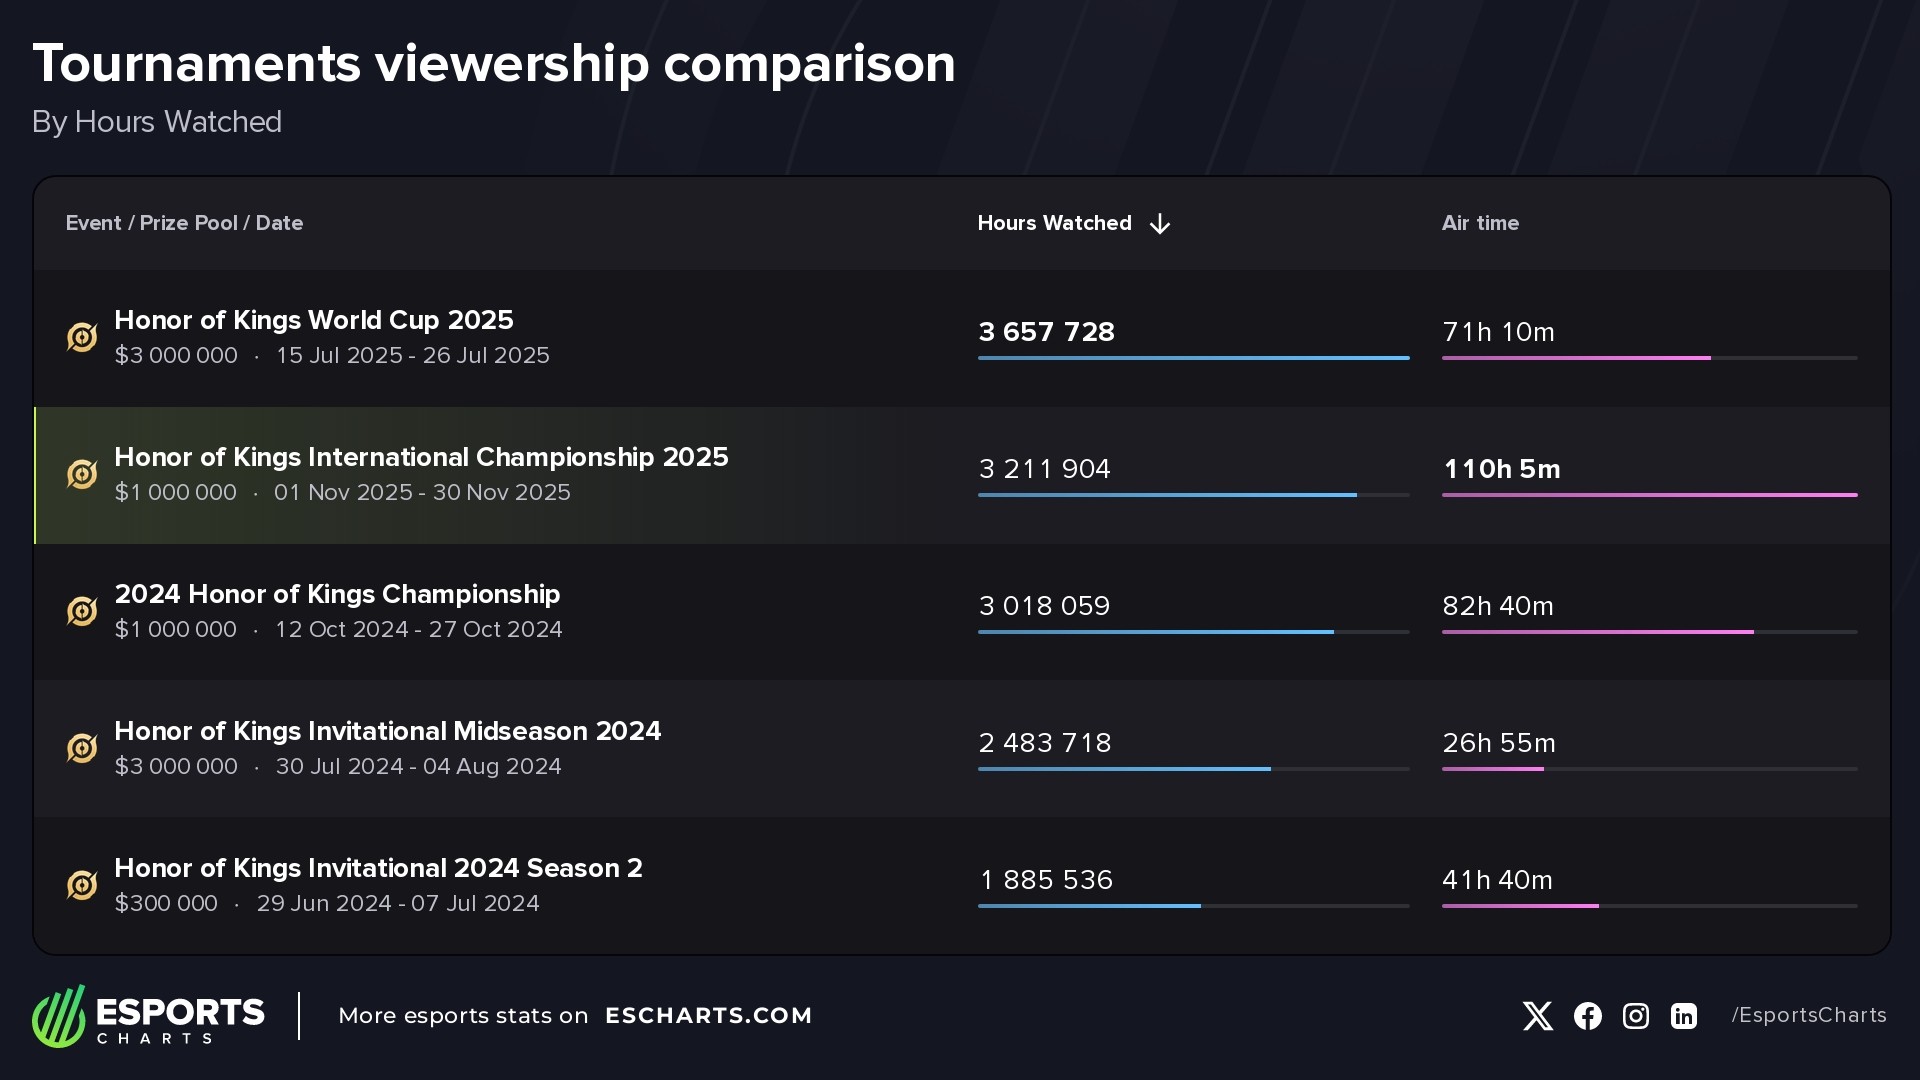The image size is (1920, 1080).
Task: Click icon next to 2024 Honor of Kings Championship
Action: 82,612
